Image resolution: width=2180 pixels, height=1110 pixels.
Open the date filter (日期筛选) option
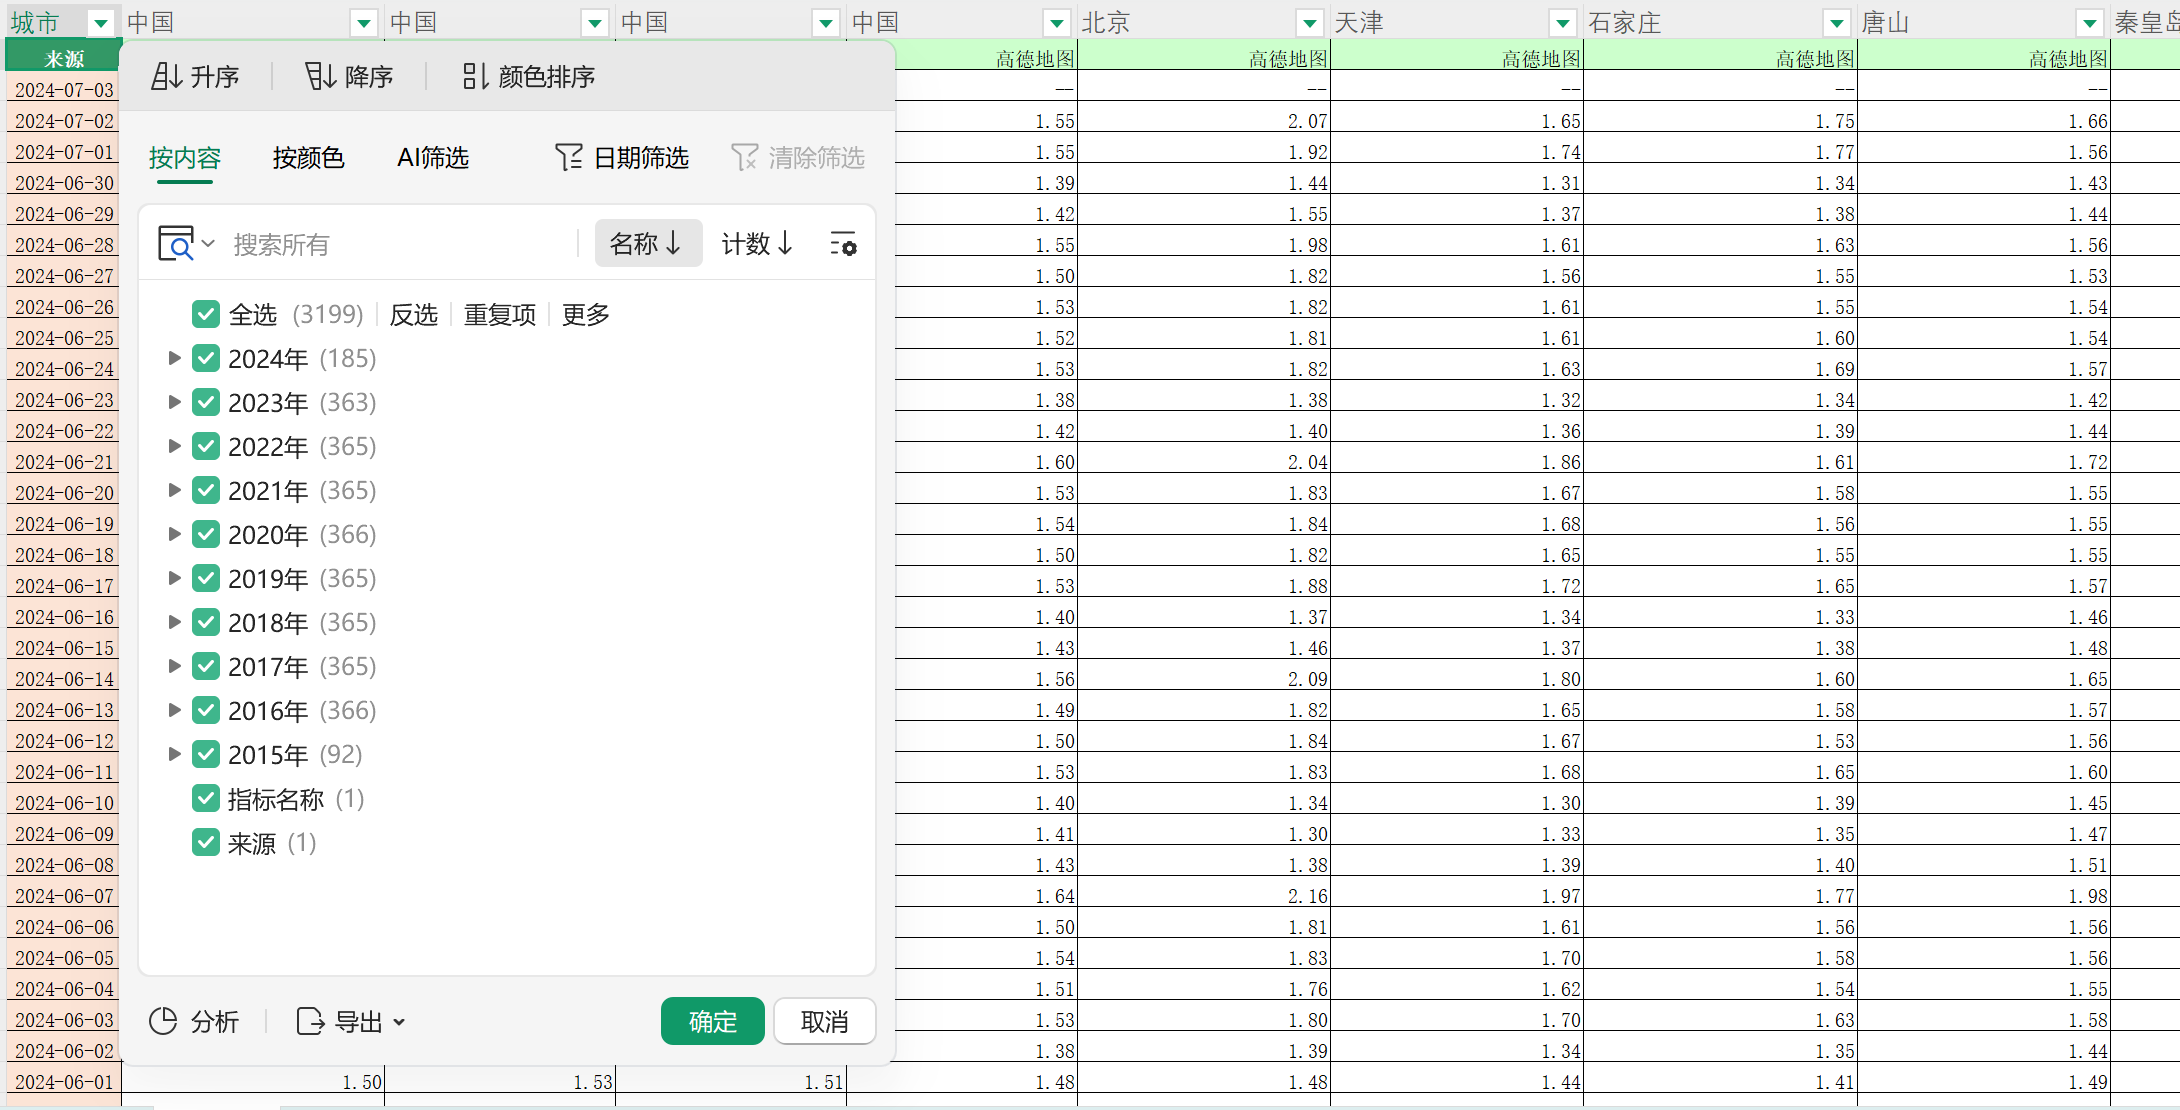[x=622, y=158]
